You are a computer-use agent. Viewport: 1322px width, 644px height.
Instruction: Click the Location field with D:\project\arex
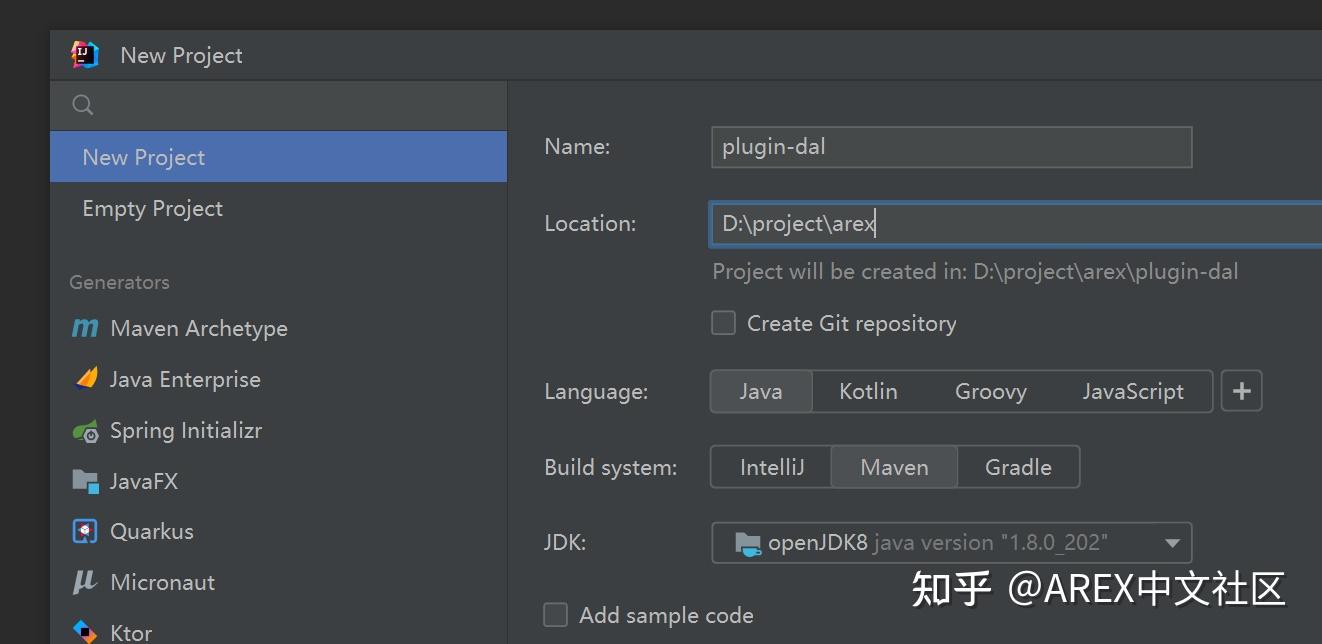(1016, 223)
